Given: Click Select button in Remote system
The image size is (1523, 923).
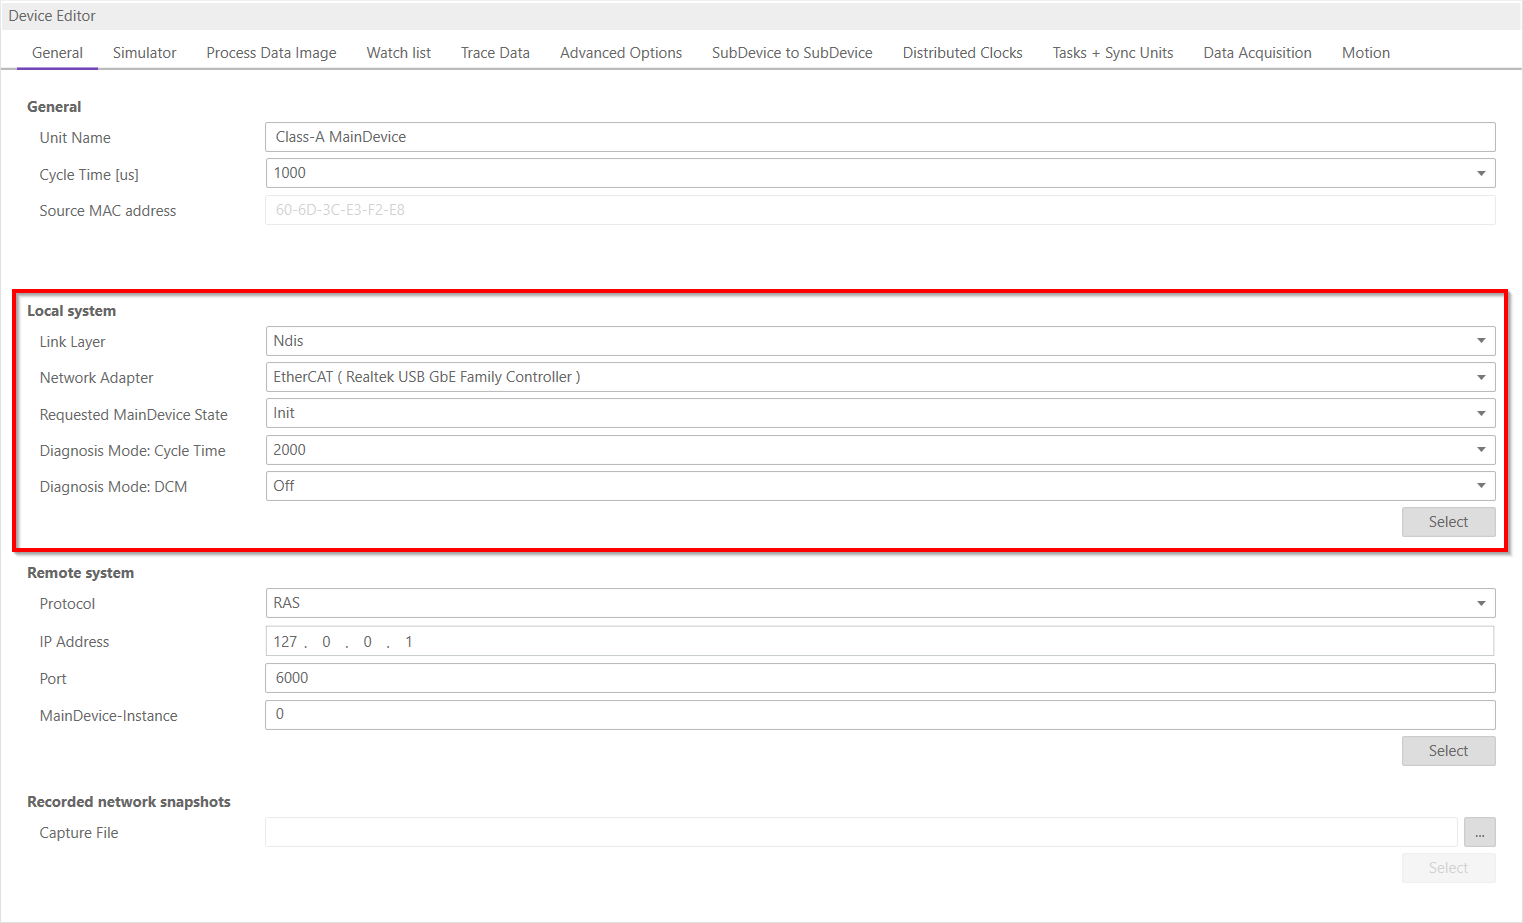Looking at the screenshot, I should coord(1448,751).
